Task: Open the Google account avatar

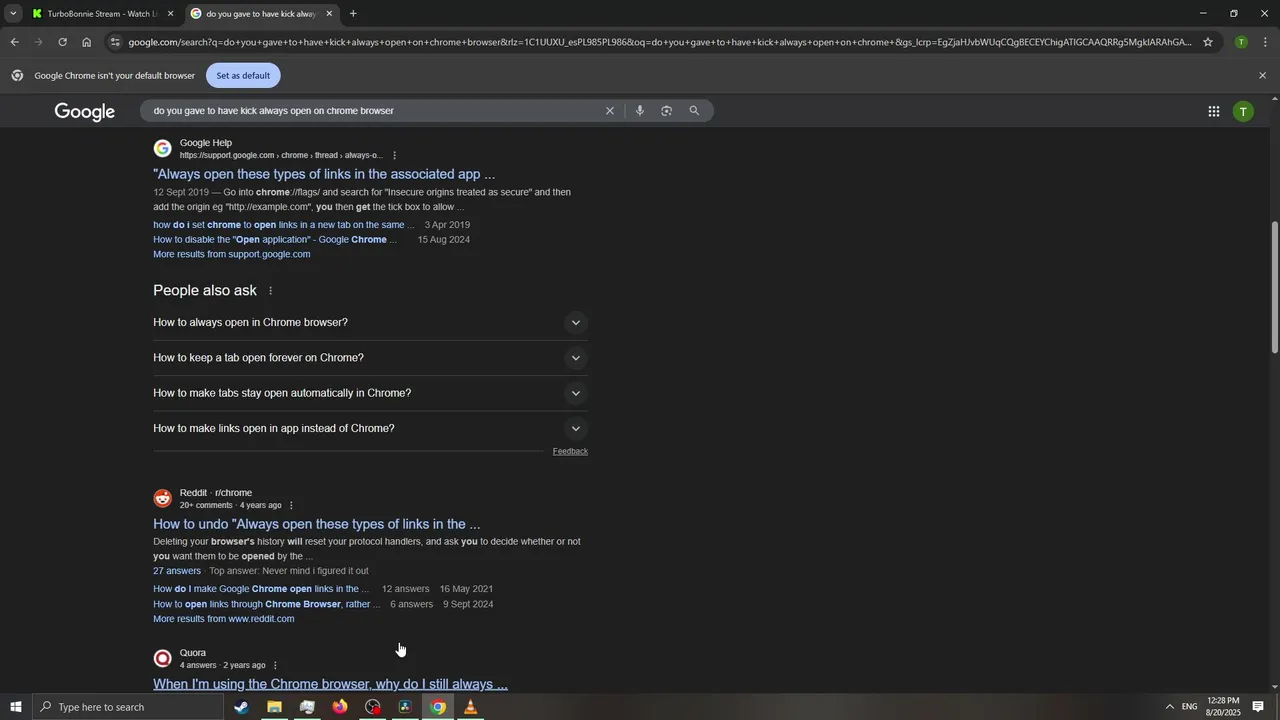Action: pos(1243,112)
